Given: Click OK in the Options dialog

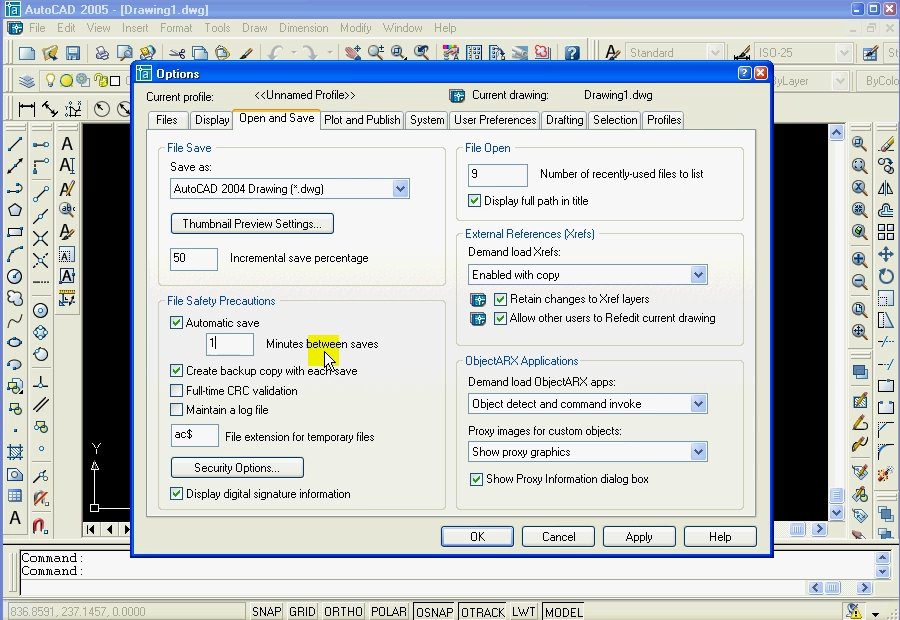Looking at the screenshot, I should tap(477, 537).
